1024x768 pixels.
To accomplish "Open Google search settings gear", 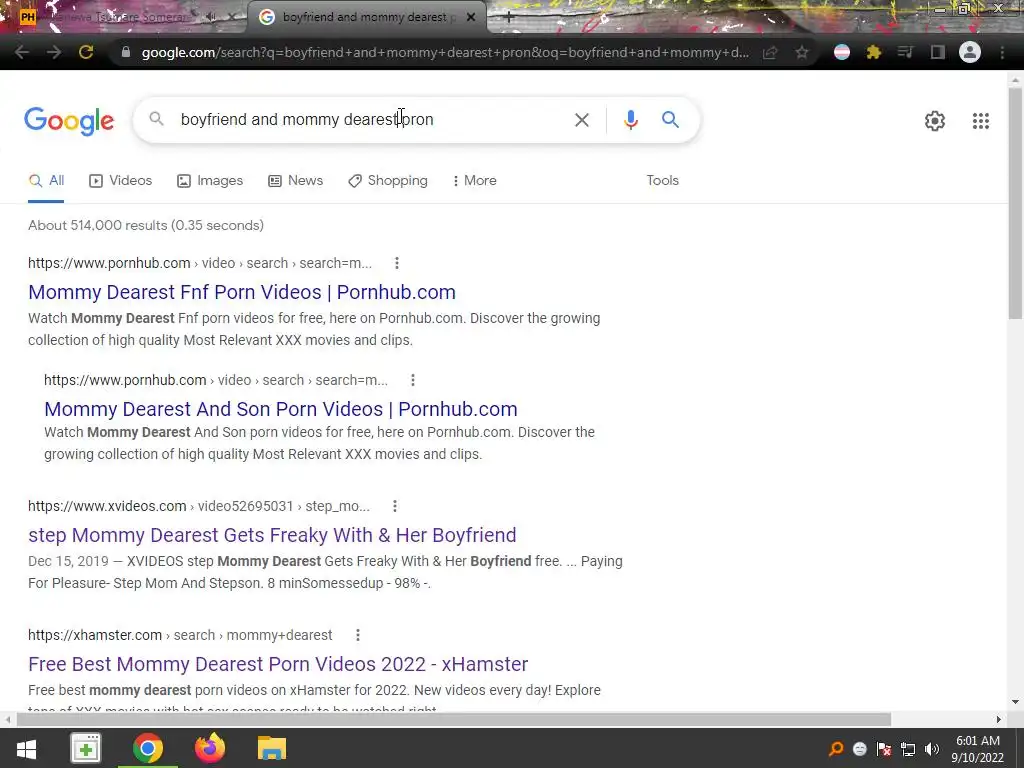I will [935, 121].
